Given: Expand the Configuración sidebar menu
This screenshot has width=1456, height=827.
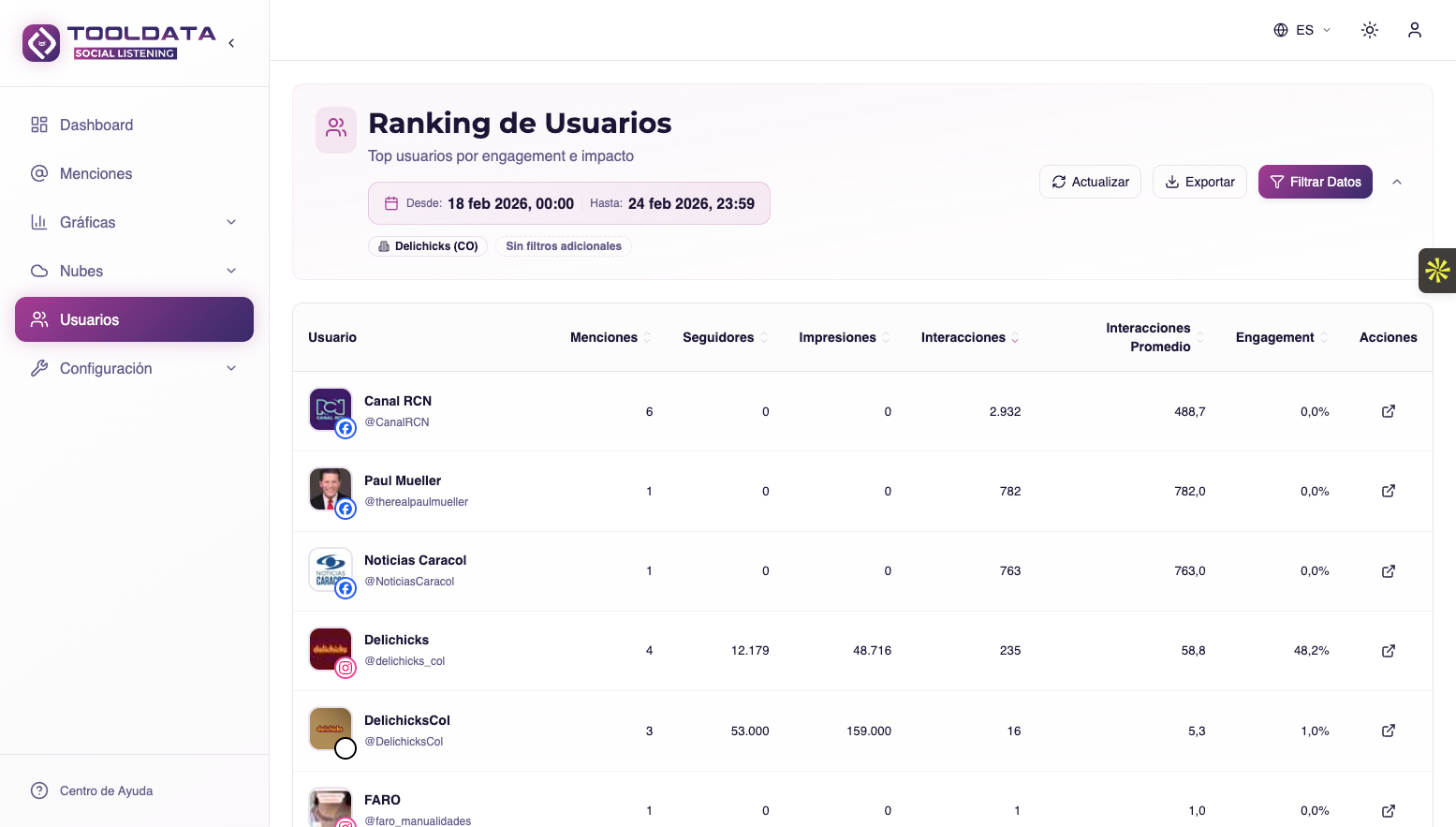Looking at the screenshot, I should 134,368.
